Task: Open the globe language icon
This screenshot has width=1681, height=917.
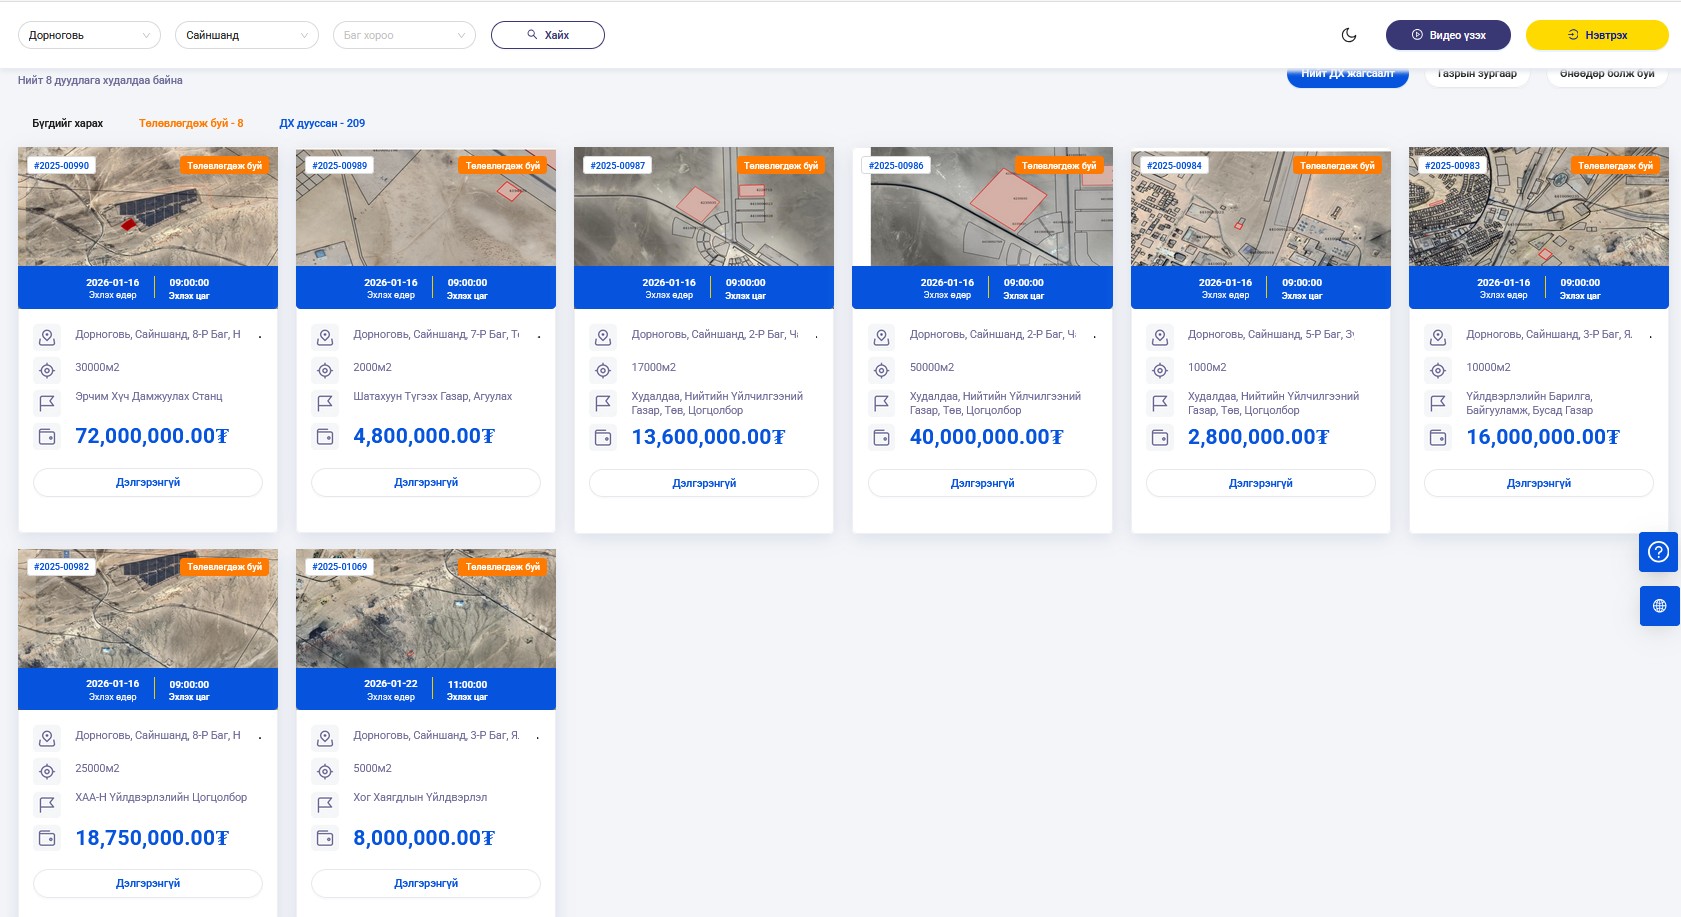Action: (1659, 606)
